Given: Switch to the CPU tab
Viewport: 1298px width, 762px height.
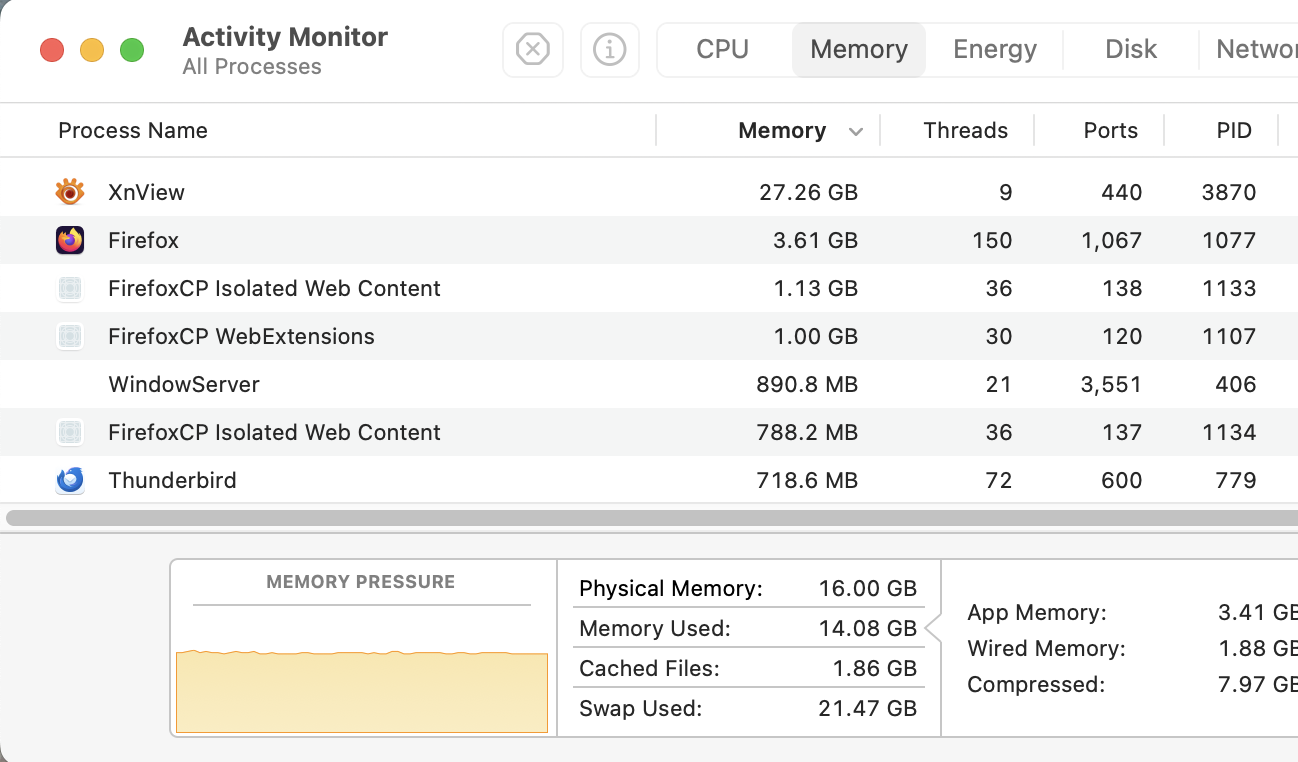Looking at the screenshot, I should coord(723,49).
